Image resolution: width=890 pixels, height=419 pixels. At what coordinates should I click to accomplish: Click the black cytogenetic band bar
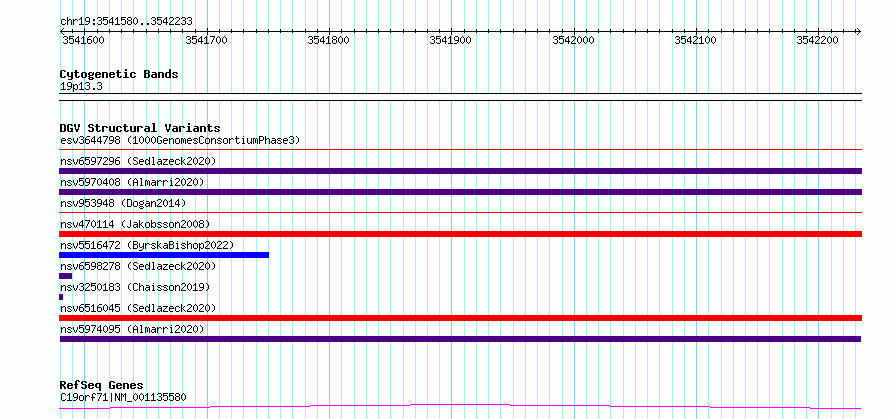[460, 97]
